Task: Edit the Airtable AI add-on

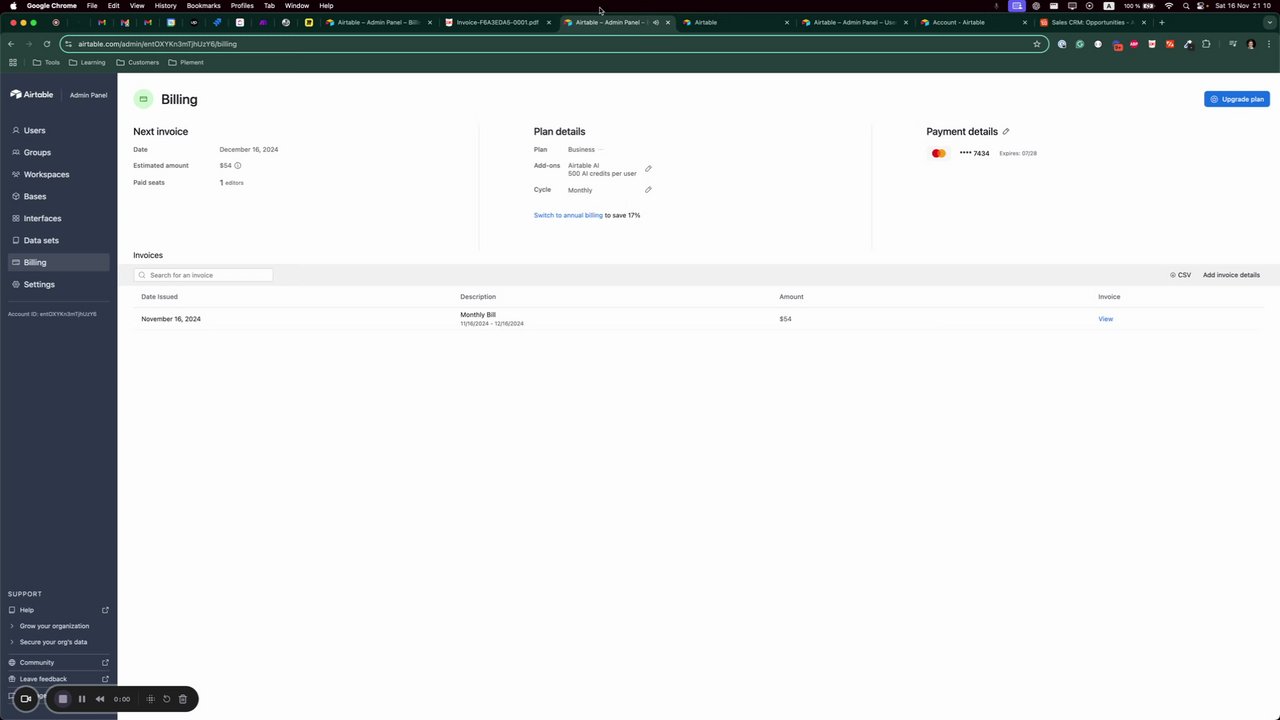Action: pyautogui.click(x=648, y=169)
